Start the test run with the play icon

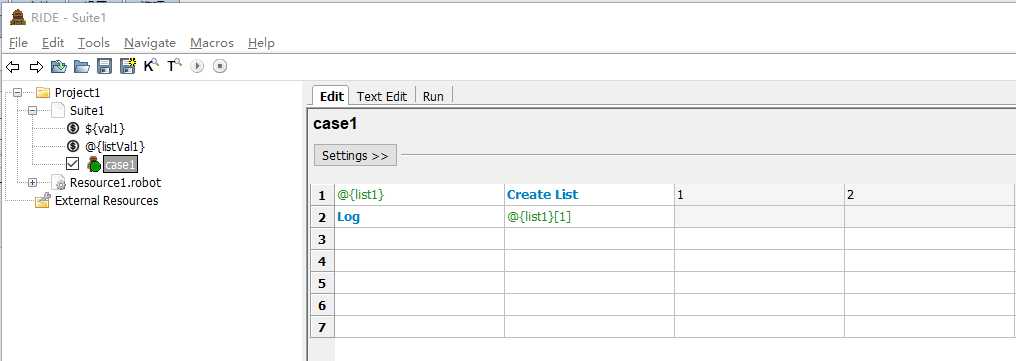(x=198, y=66)
